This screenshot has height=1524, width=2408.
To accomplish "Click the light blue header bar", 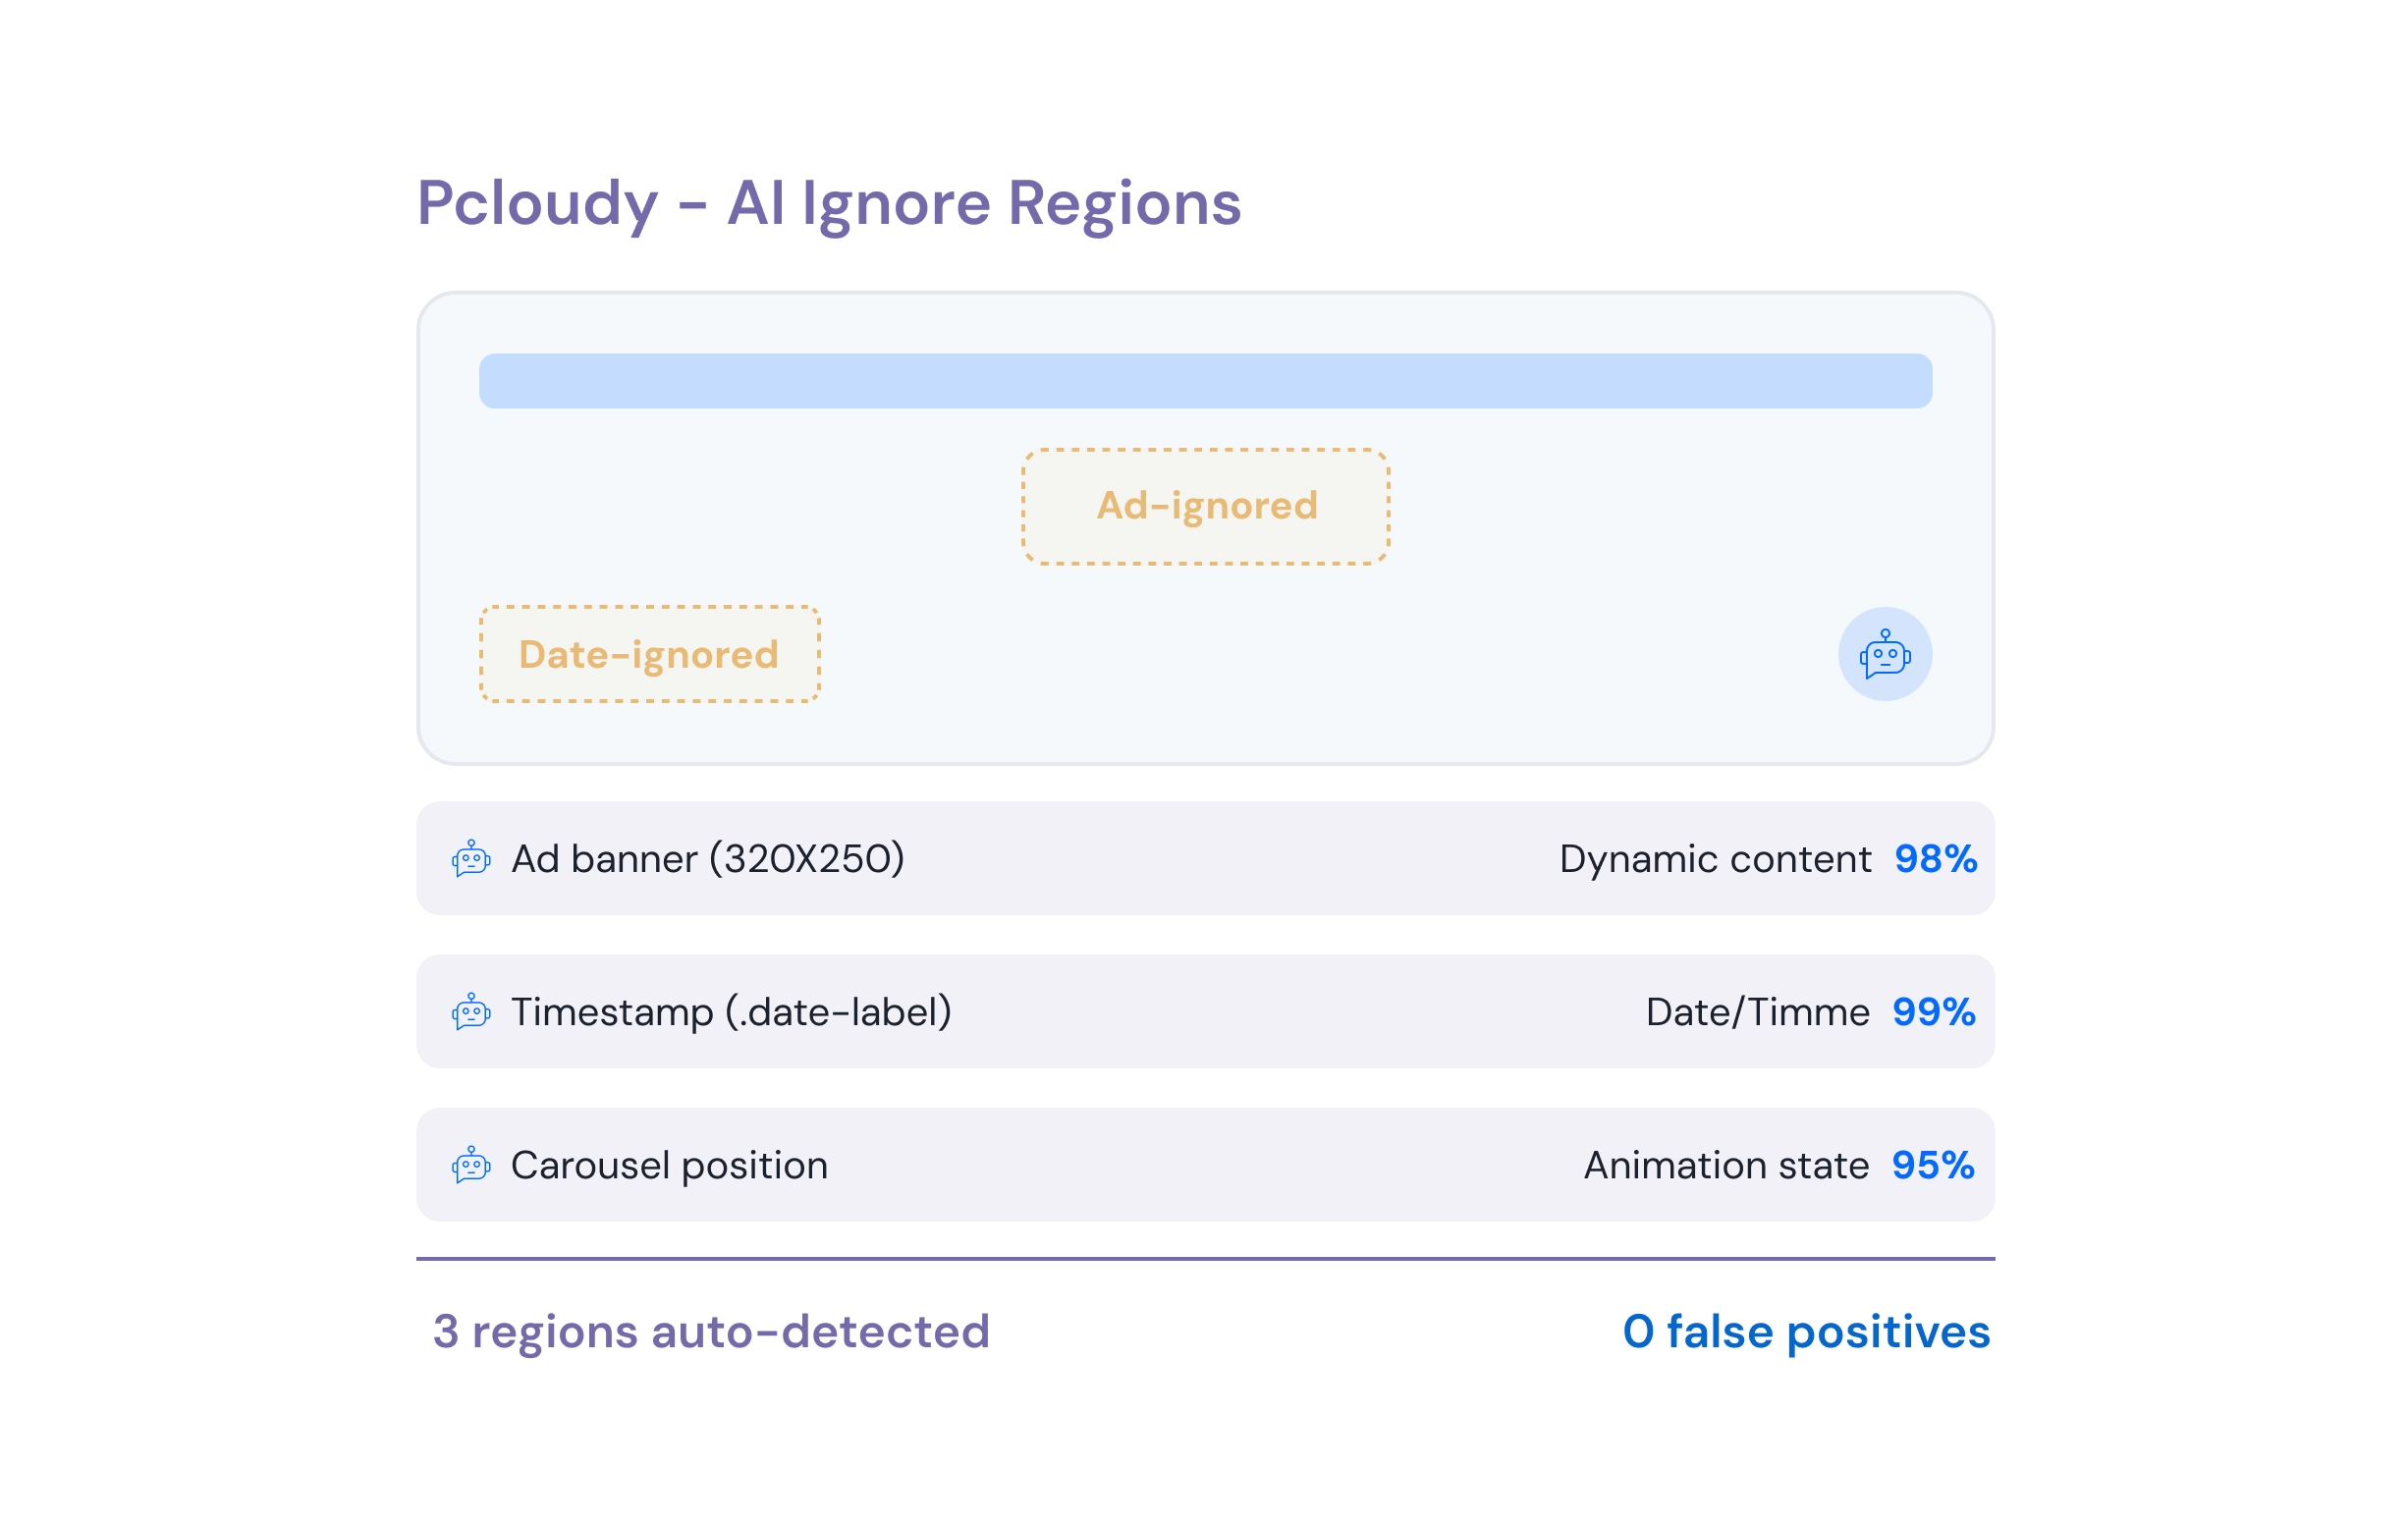I will 1205,381.
